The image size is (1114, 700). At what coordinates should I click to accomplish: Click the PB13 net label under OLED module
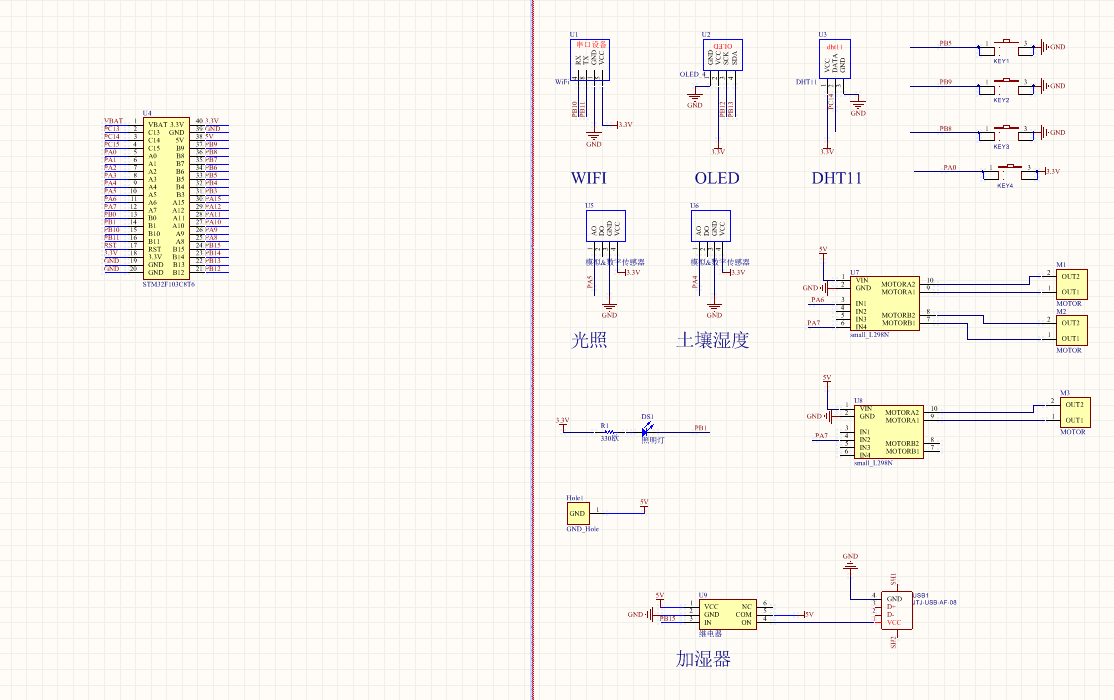click(730, 109)
